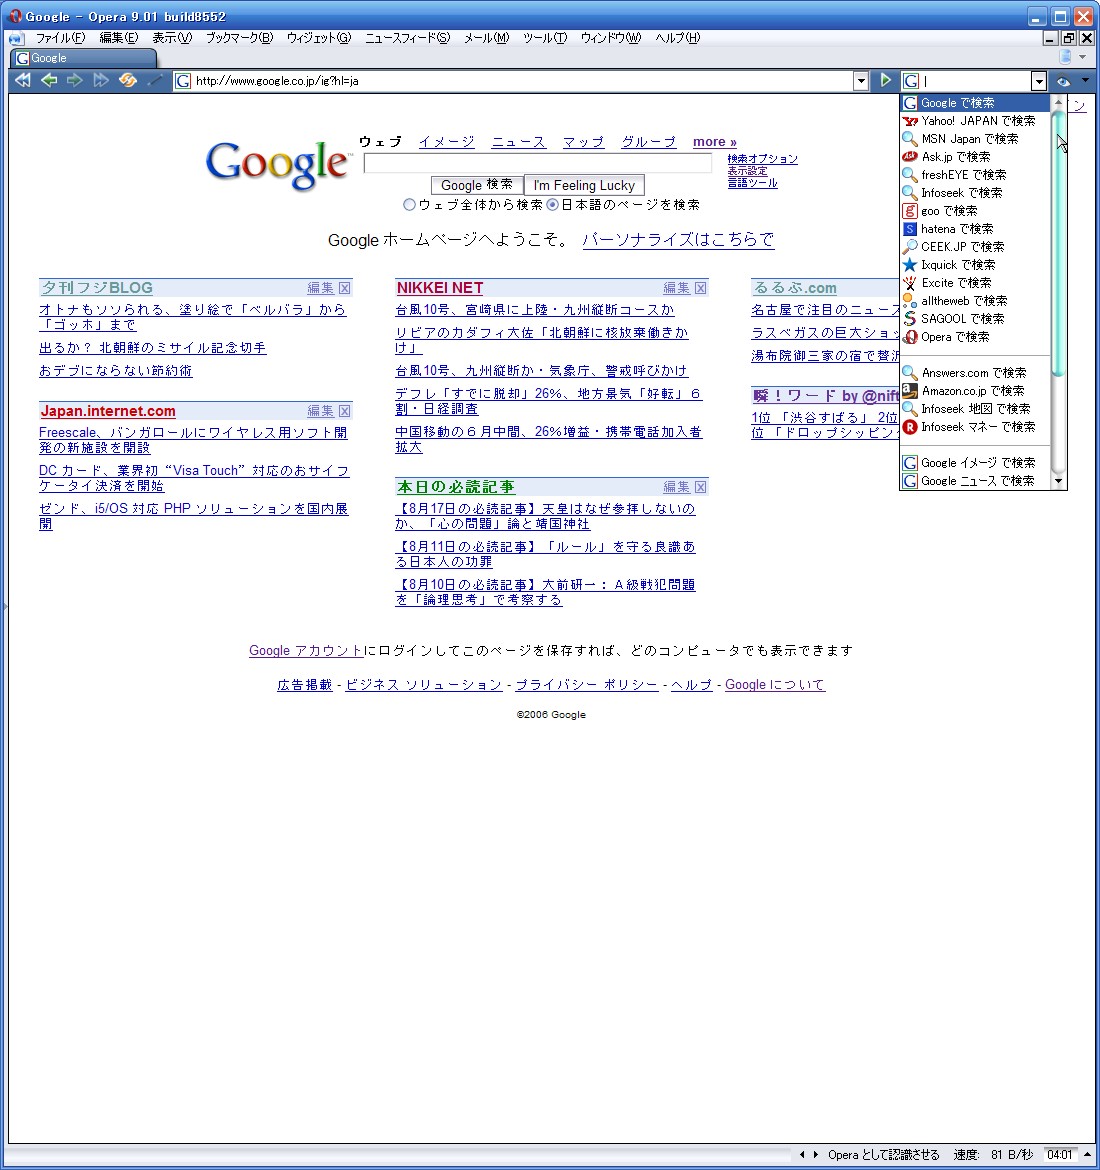The image size is (1100, 1170).
Task: Click the search list scroll-up arrow
Action: point(1058,101)
